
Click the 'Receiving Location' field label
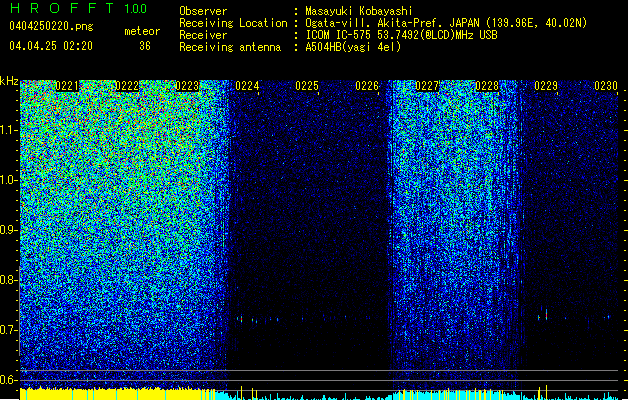pos(233,23)
